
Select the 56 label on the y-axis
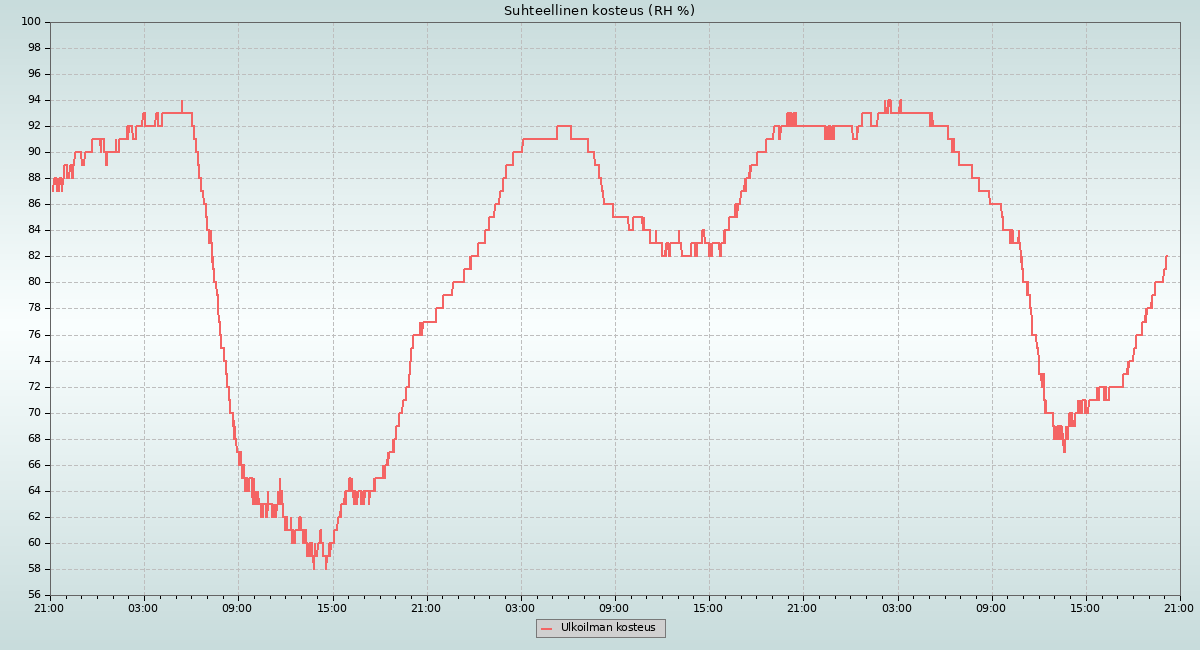(33, 595)
